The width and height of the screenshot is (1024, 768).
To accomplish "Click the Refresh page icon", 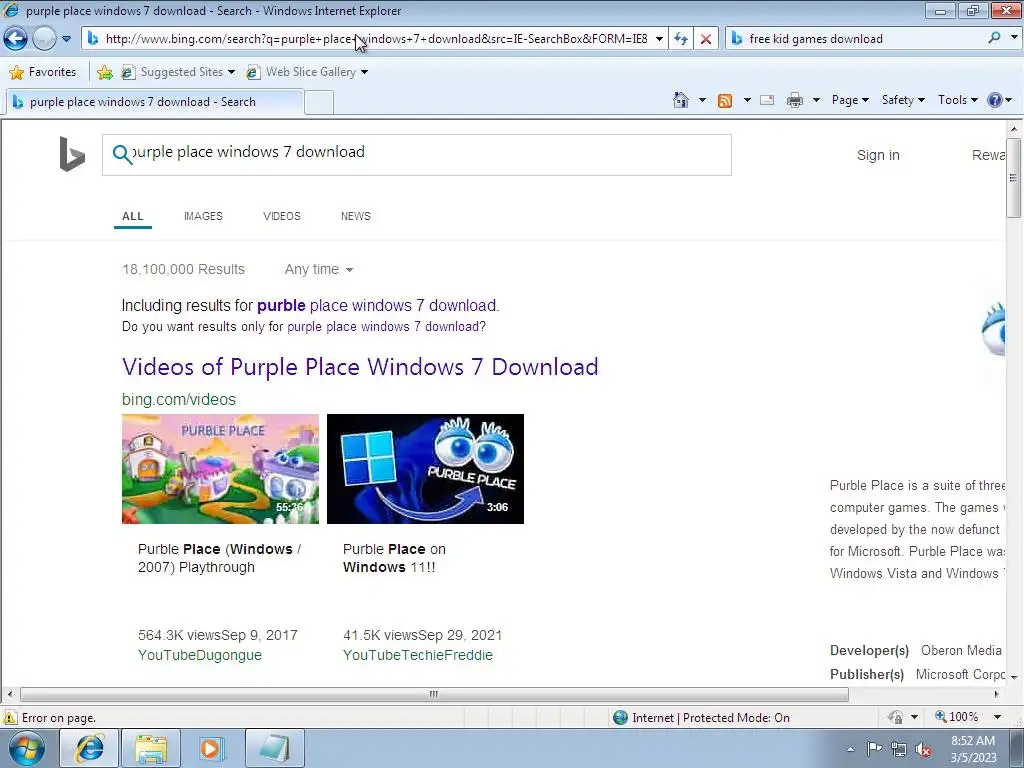I will point(680,39).
